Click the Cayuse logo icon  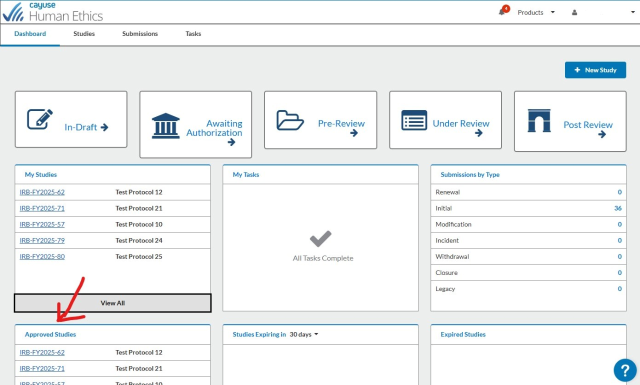point(13,12)
